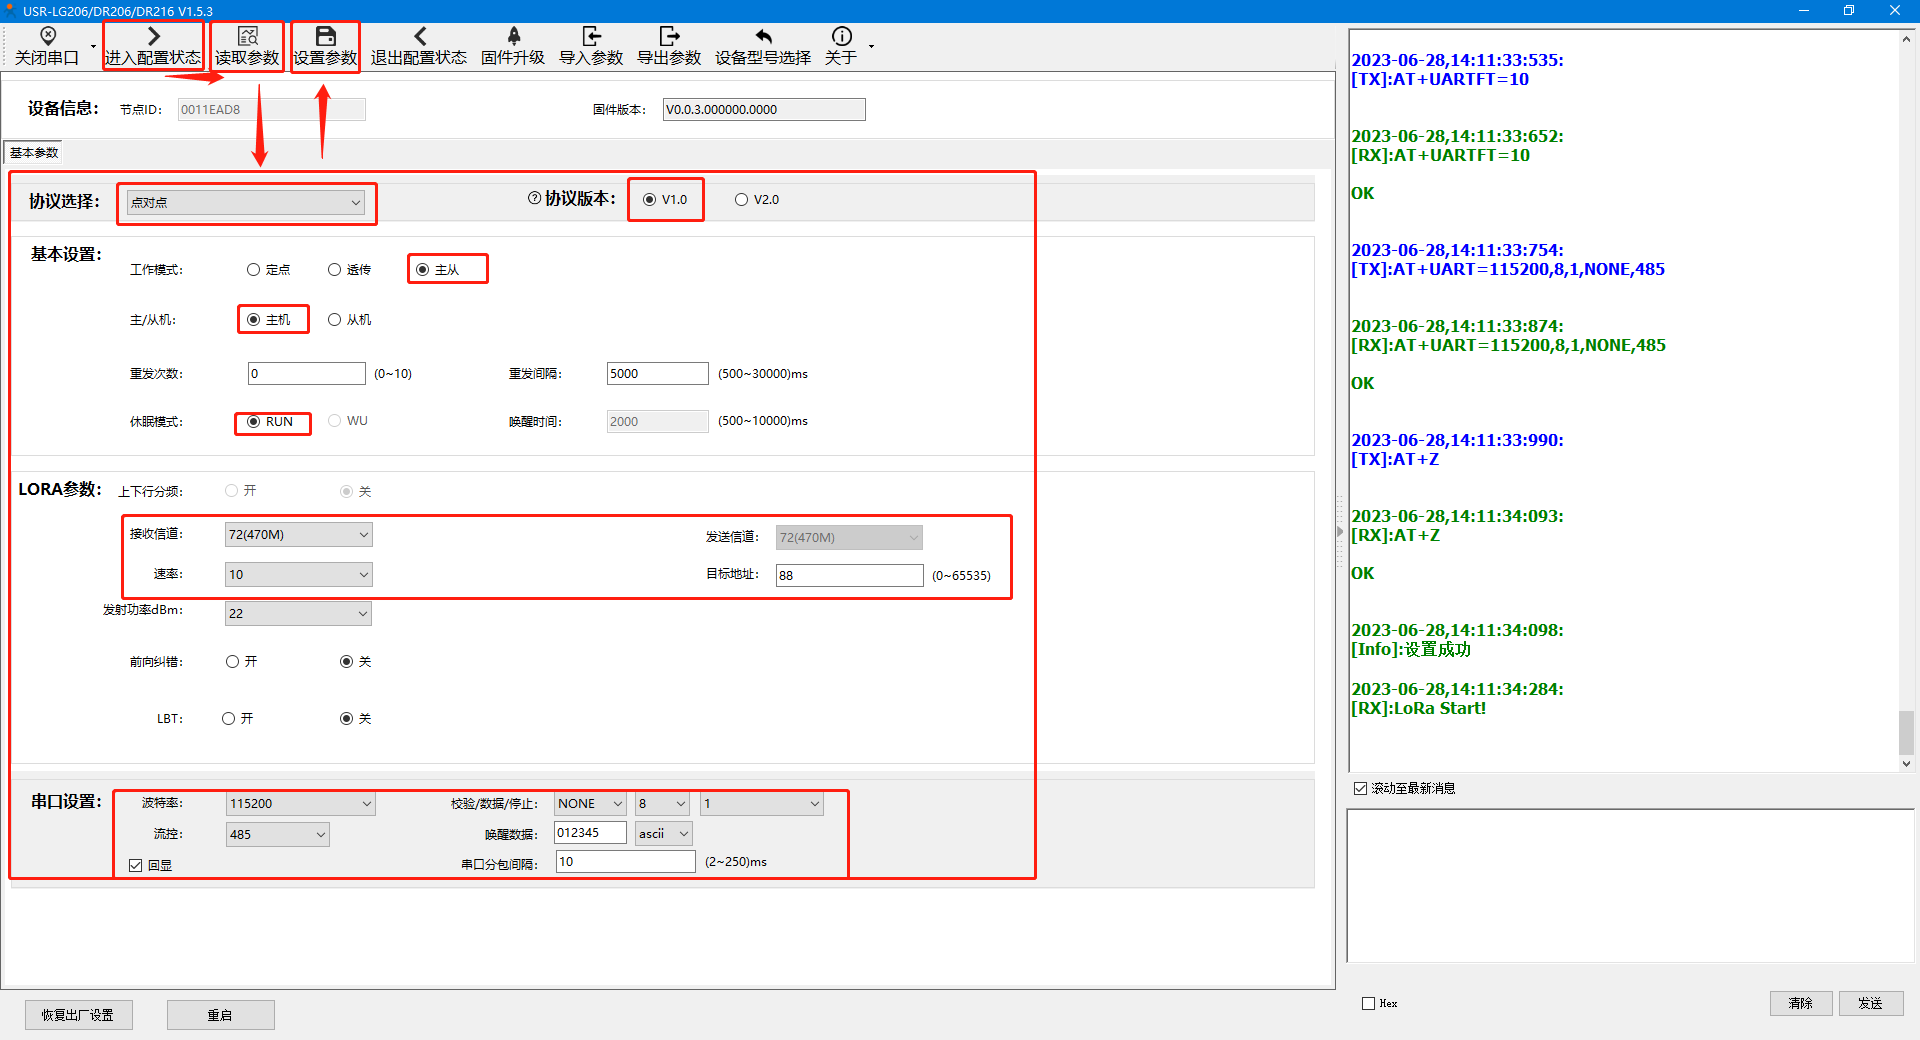The height and width of the screenshot is (1040, 1920).
Task: Toggle the 回显 echo checkbox
Action: point(135,865)
